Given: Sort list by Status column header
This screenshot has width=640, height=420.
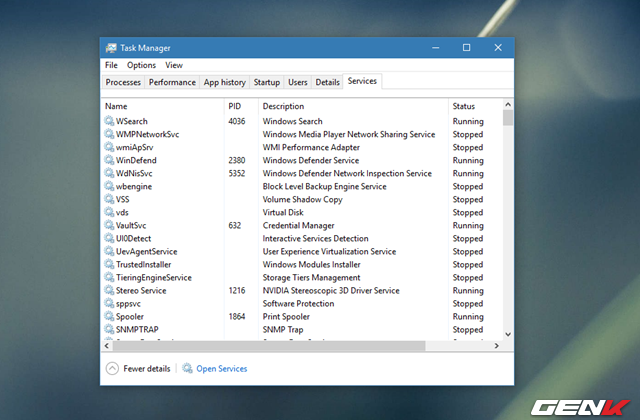Looking at the screenshot, I should tap(476, 106).
